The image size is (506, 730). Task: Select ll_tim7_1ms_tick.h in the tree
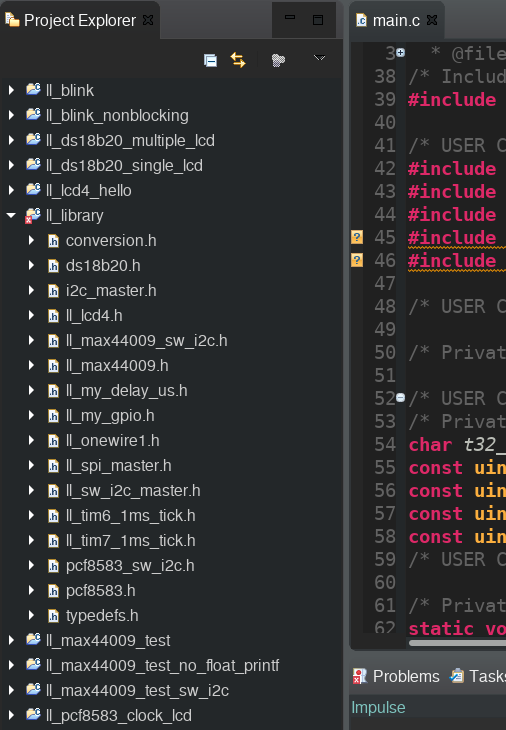[x=130, y=541]
